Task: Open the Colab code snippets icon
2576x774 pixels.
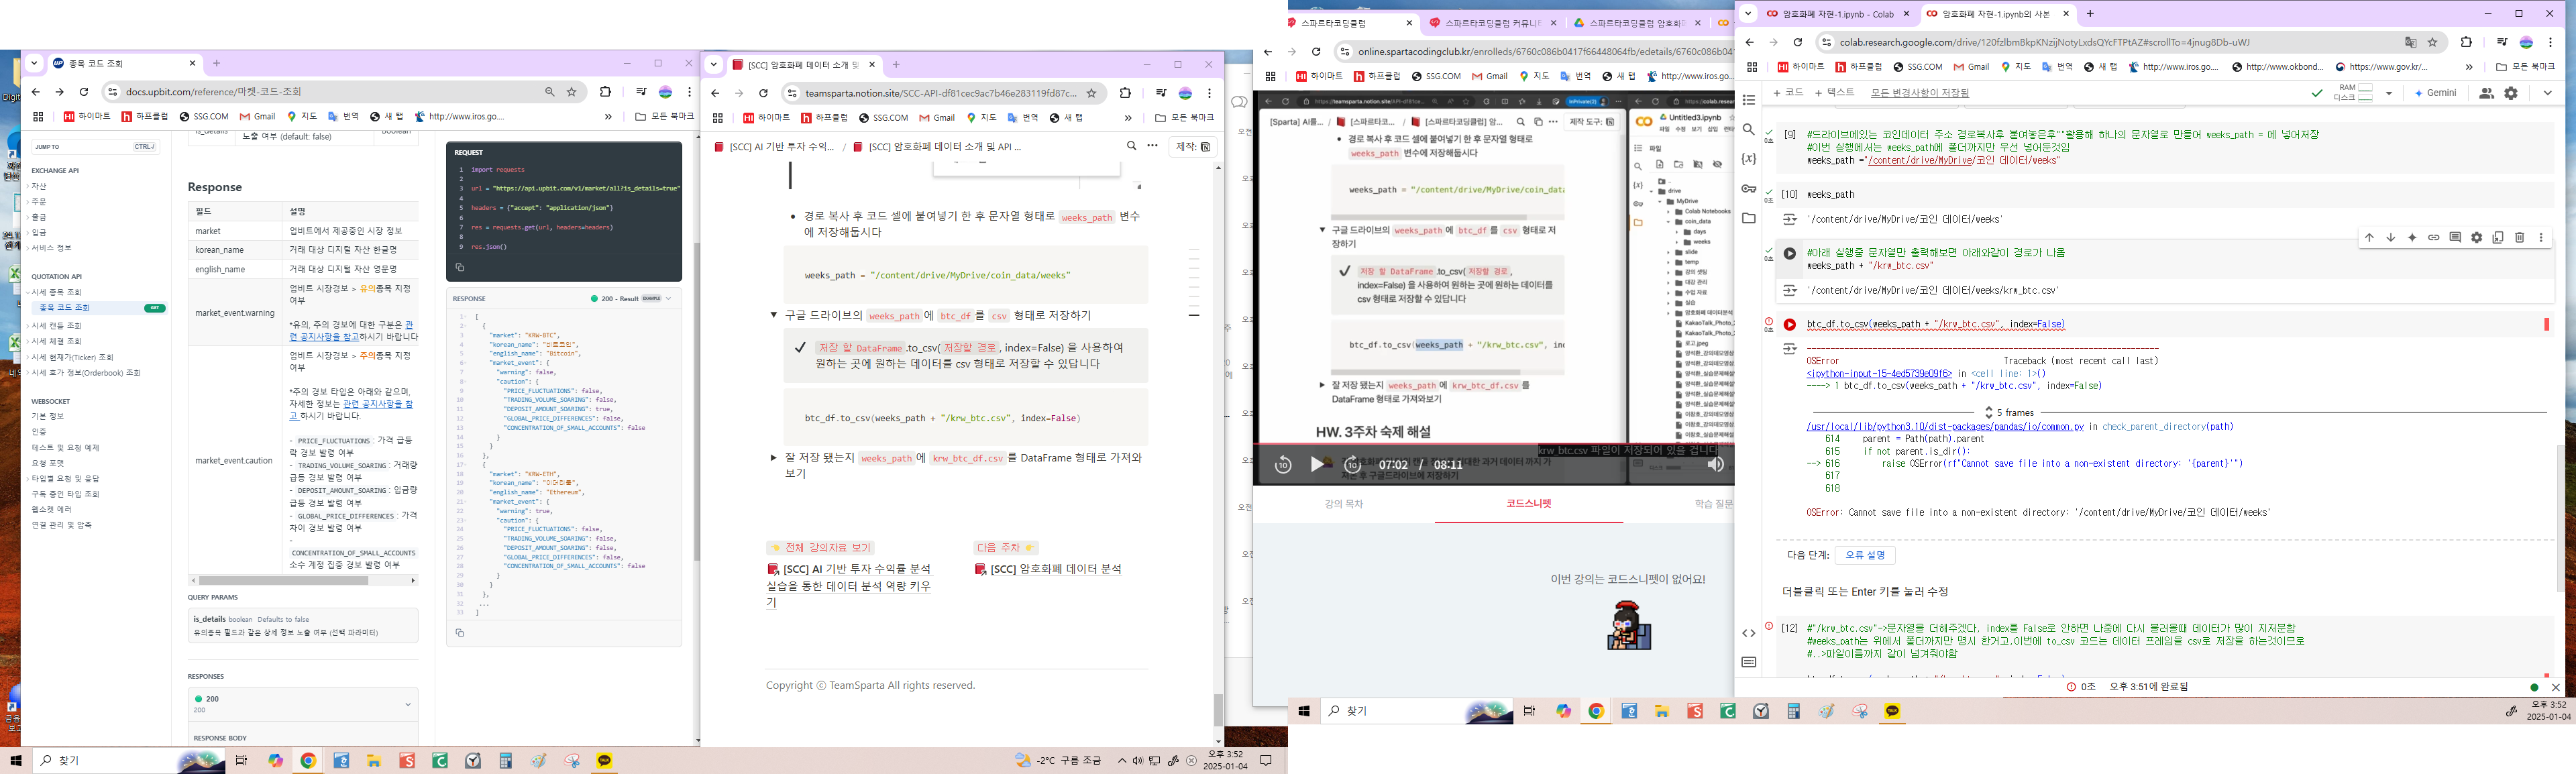Action: pos(1749,632)
